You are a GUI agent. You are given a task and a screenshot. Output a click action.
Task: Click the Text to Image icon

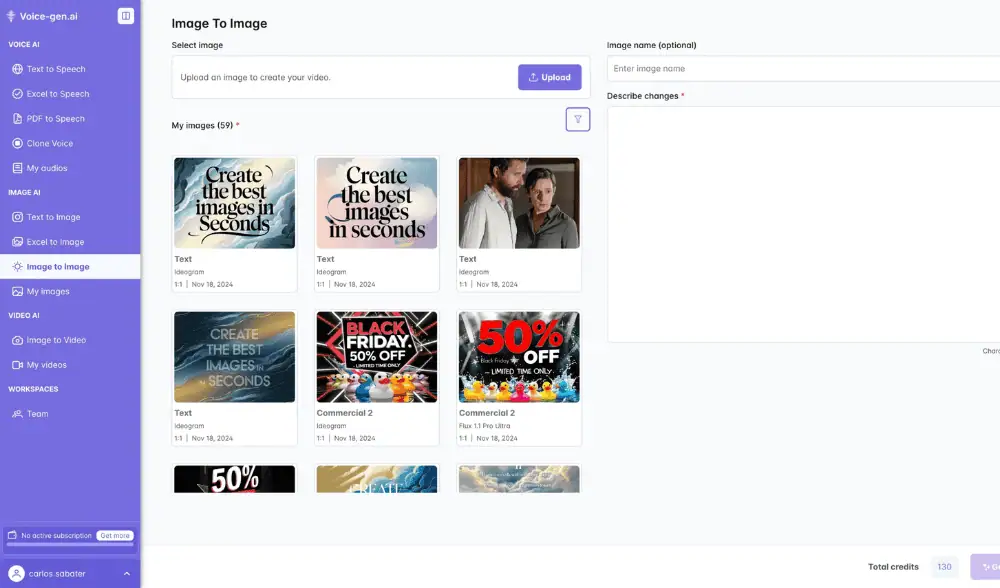pos(17,217)
